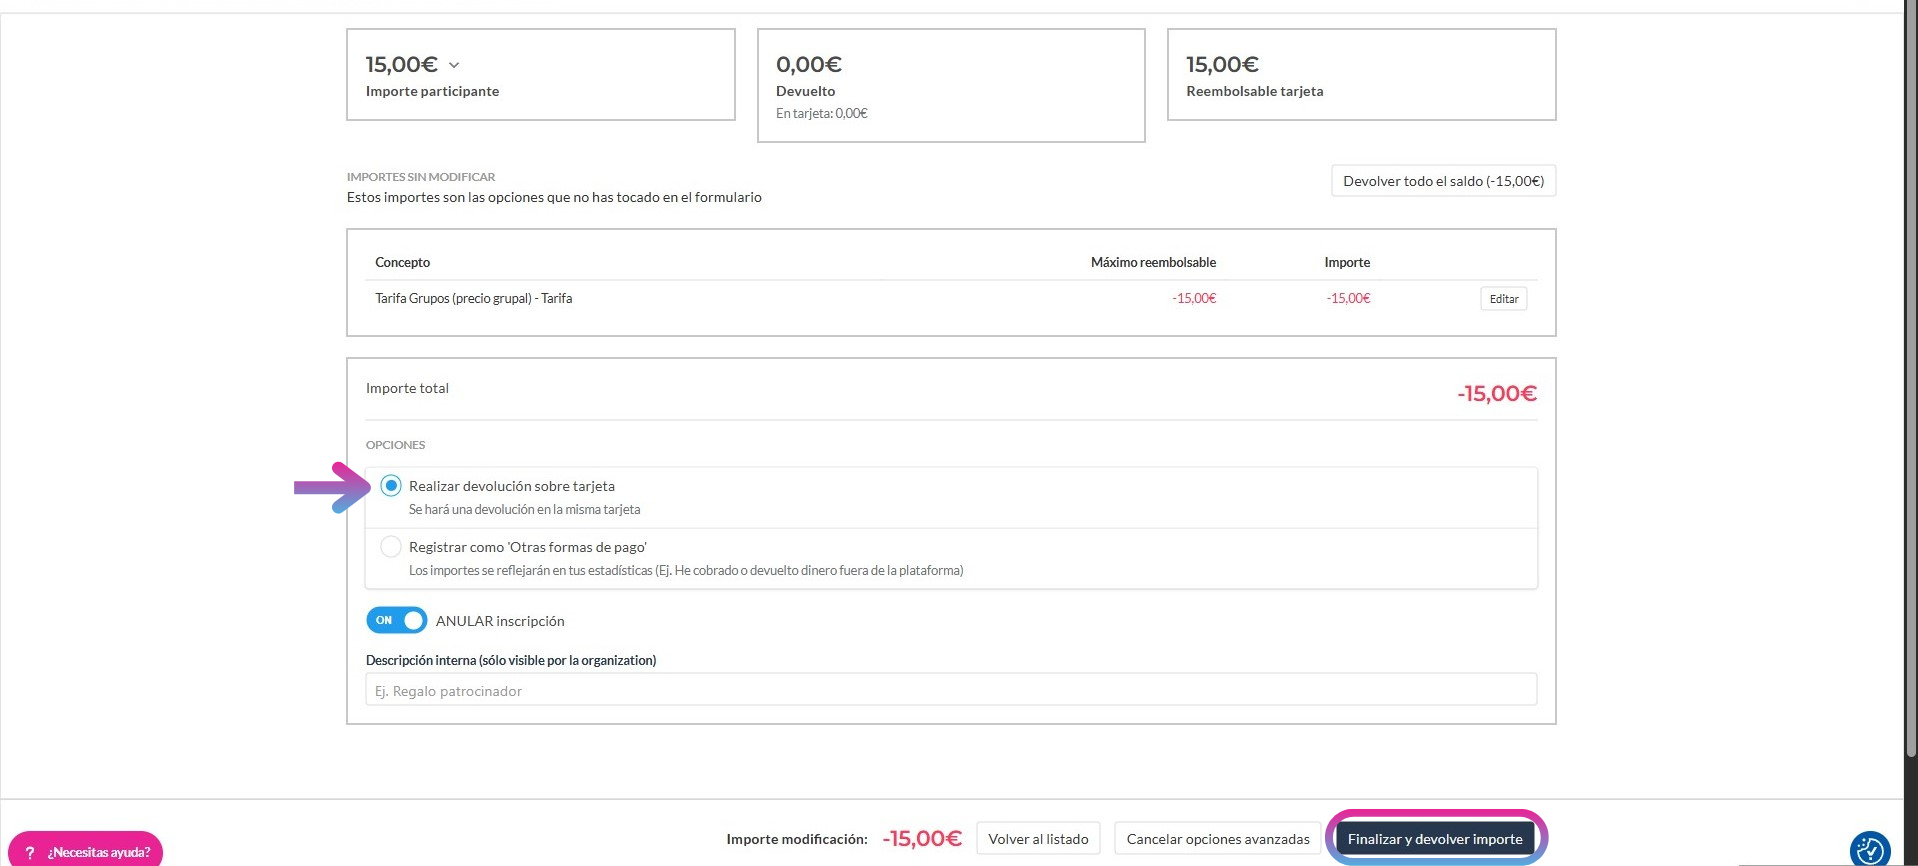The image size is (1918, 866).
Task: Click 'Finalizar y devolver importe' button
Action: [x=1435, y=839]
